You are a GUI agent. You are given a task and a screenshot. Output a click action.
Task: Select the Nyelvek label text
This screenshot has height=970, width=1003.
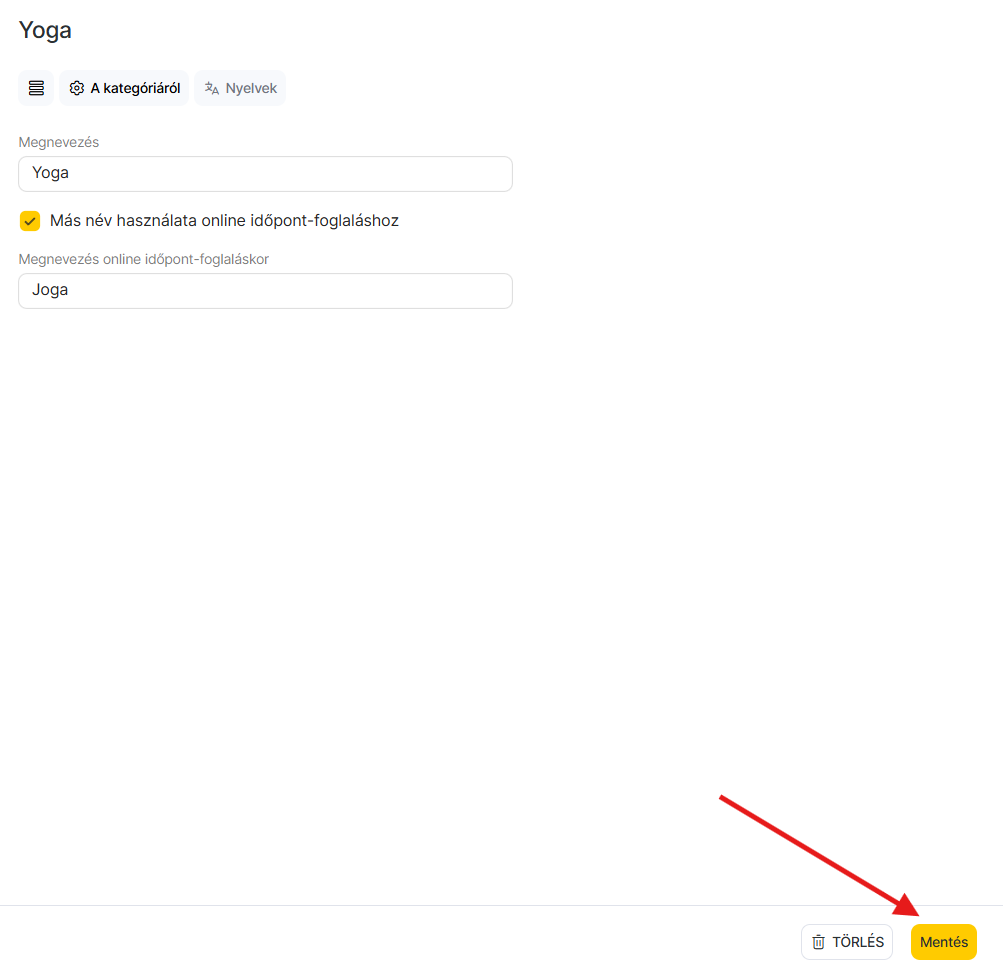coord(251,88)
